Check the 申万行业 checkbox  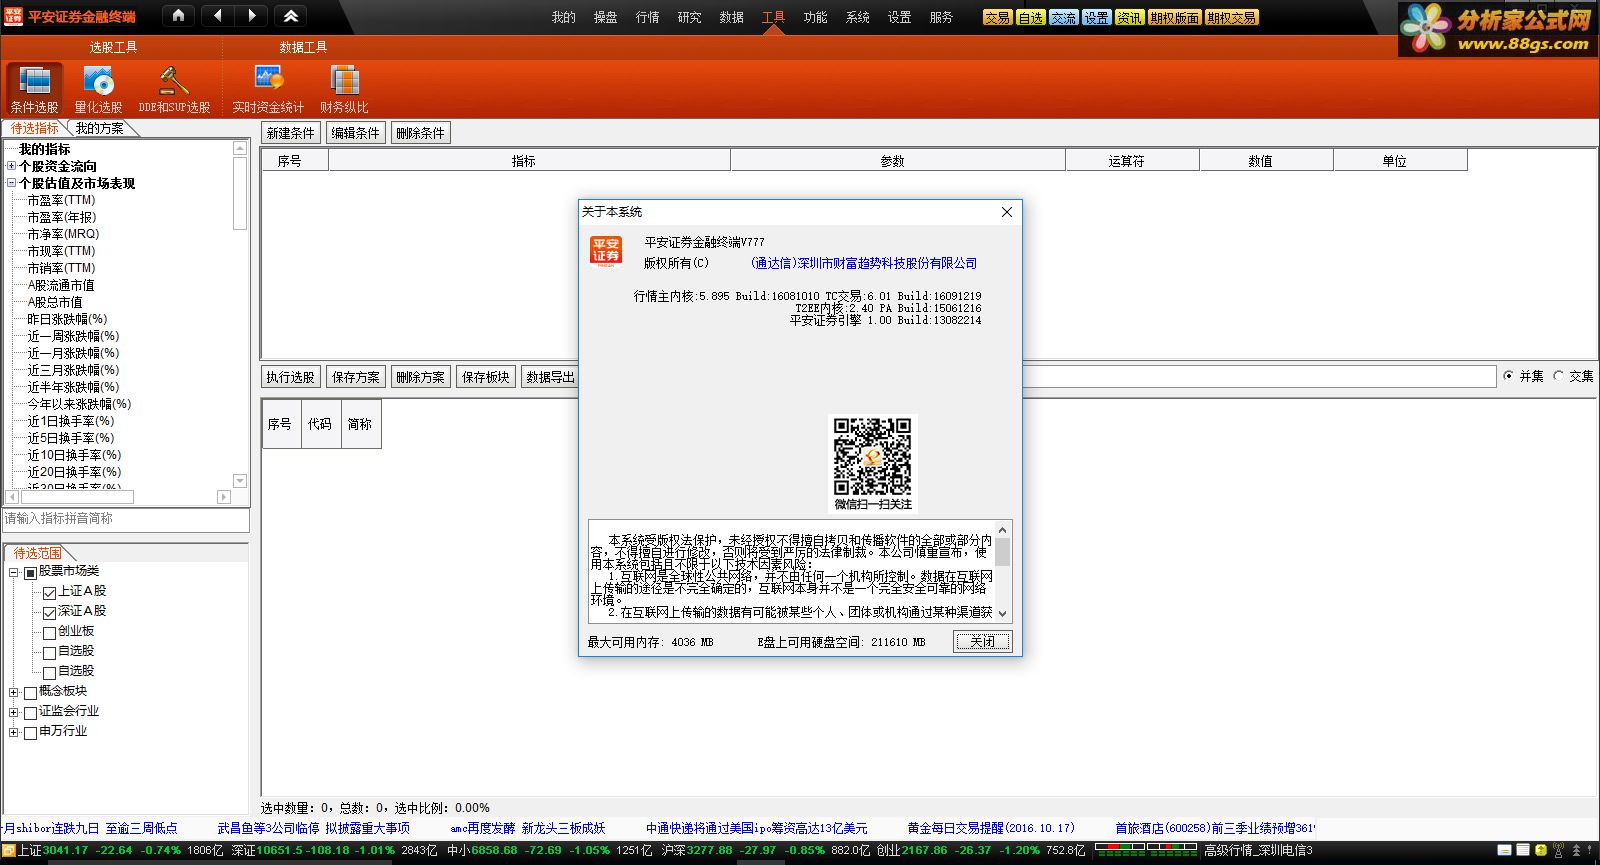coord(30,732)
